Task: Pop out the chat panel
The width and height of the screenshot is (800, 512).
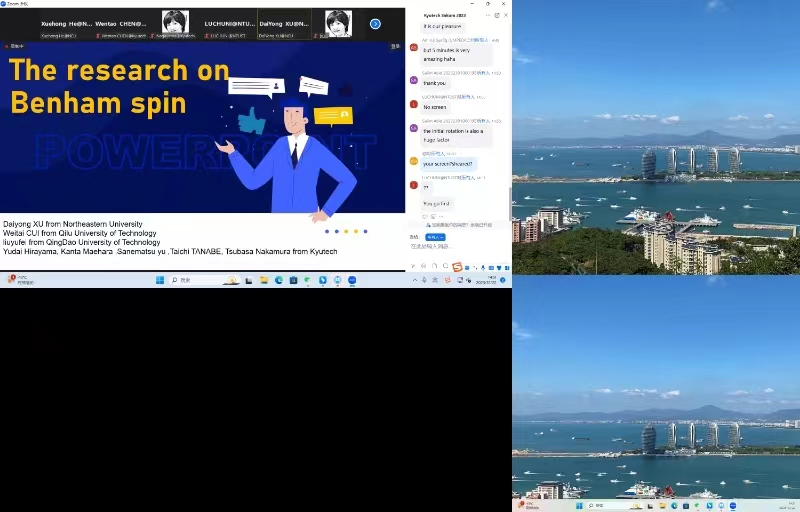Action: pos(497,15)
